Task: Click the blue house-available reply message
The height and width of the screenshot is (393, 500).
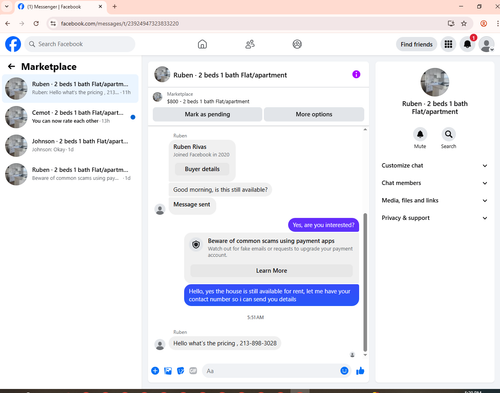Action: 271,295
